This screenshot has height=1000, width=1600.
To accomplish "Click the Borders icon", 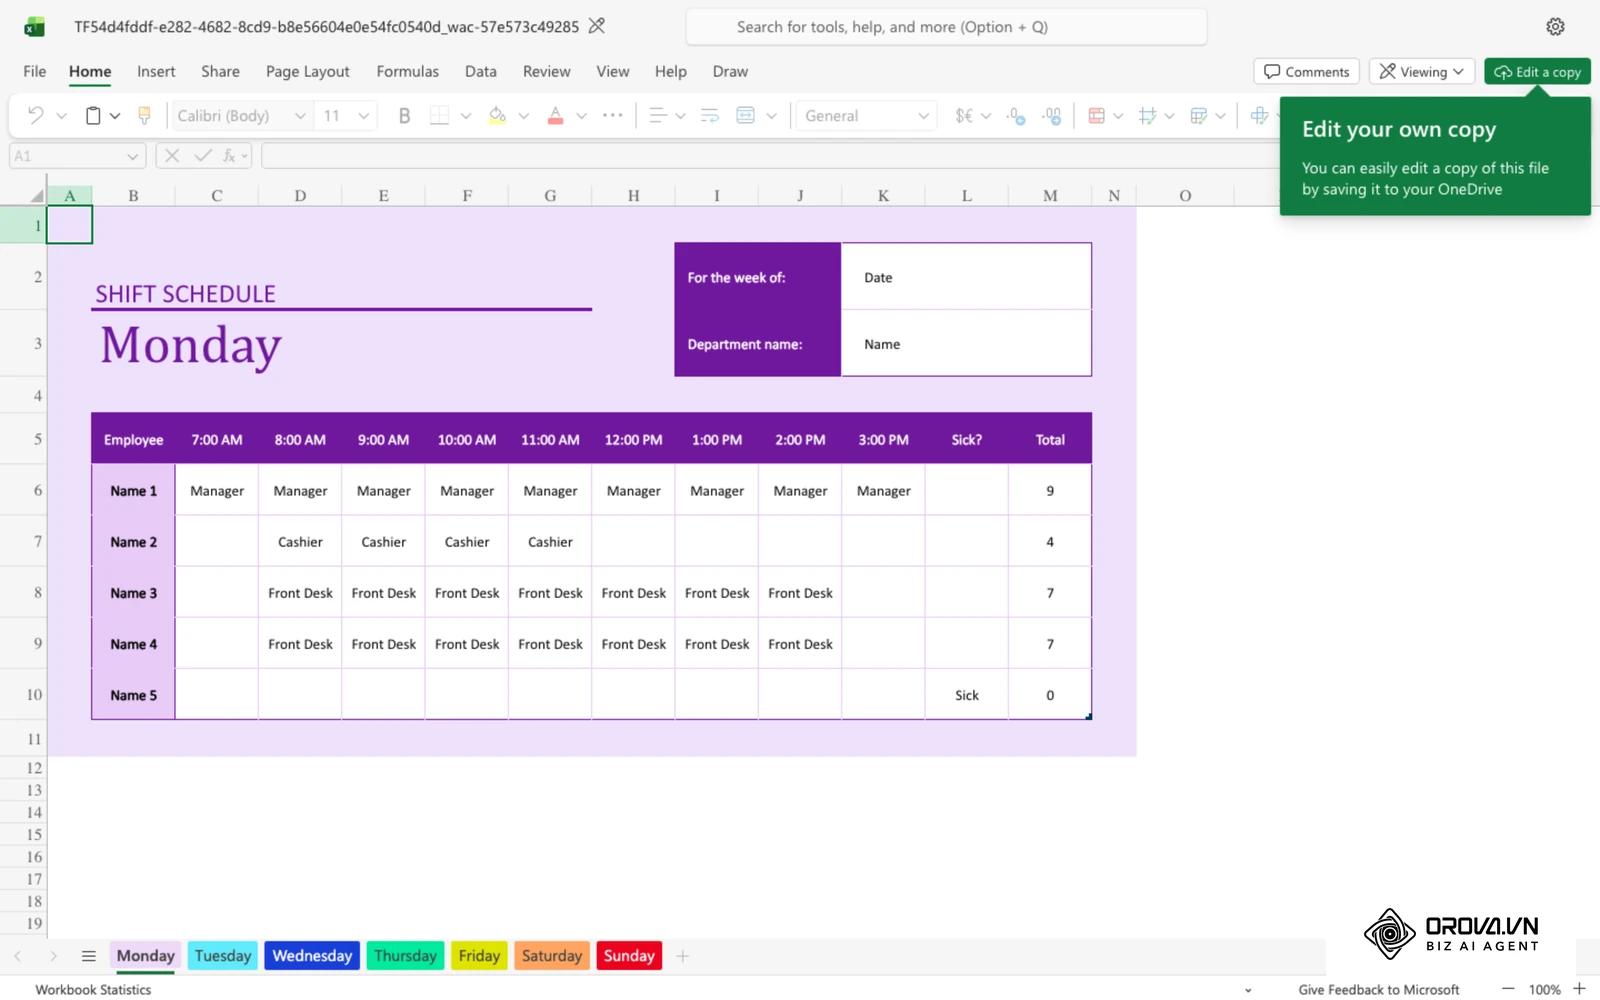I will click(439, 116).
